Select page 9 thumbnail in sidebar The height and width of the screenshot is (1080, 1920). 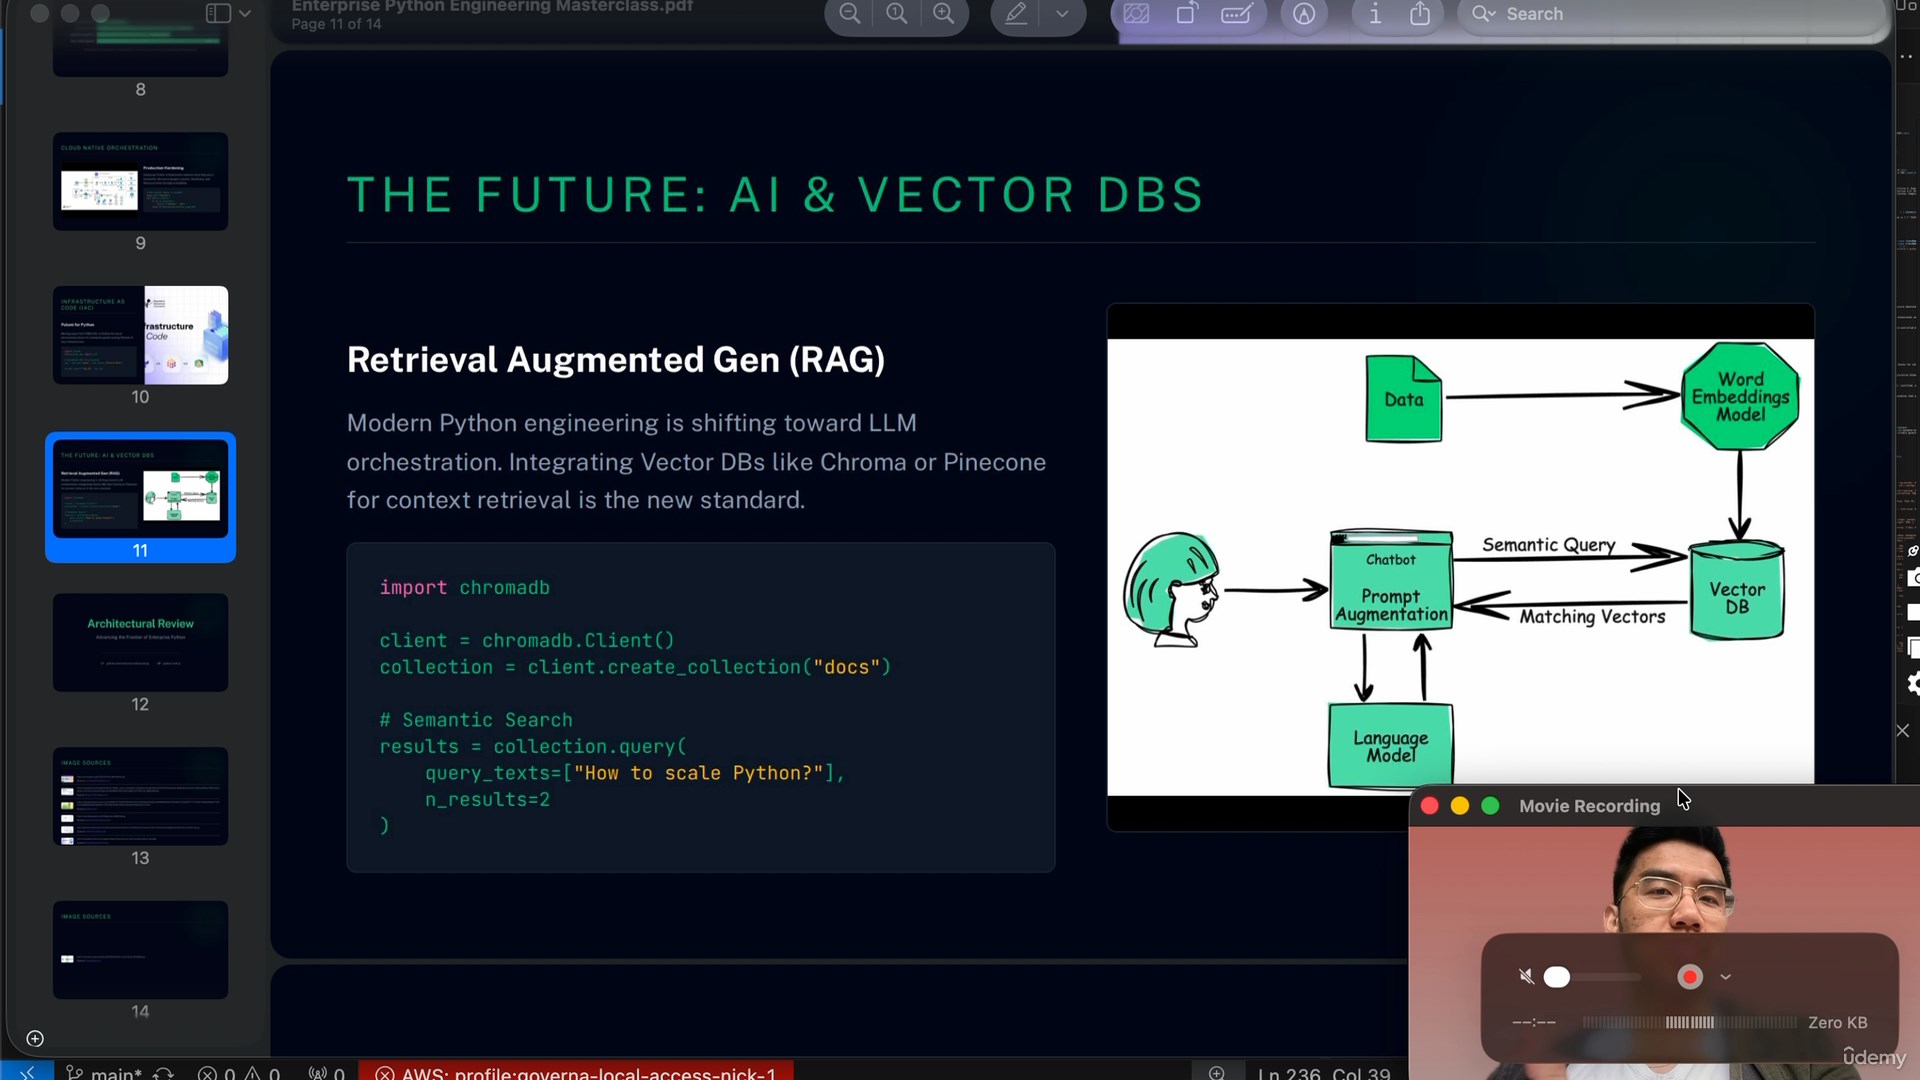tap(140, 181)
